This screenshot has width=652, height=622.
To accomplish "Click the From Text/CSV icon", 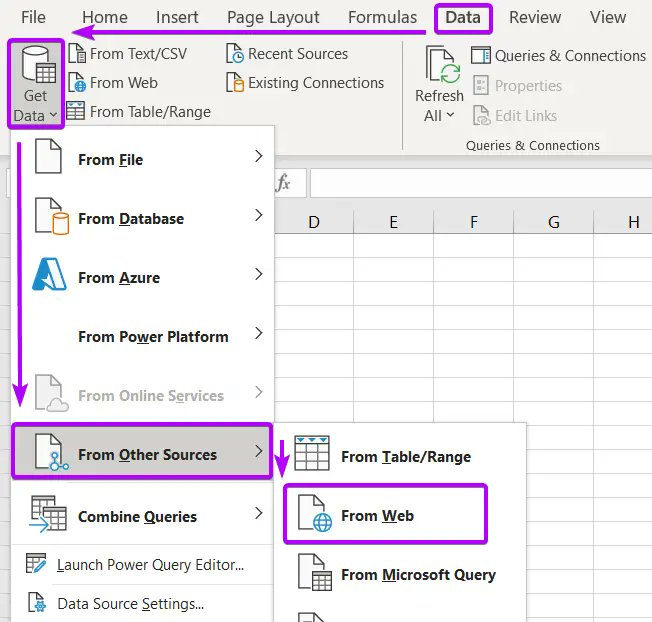I will pyautogui.click(x=77, y=54).
